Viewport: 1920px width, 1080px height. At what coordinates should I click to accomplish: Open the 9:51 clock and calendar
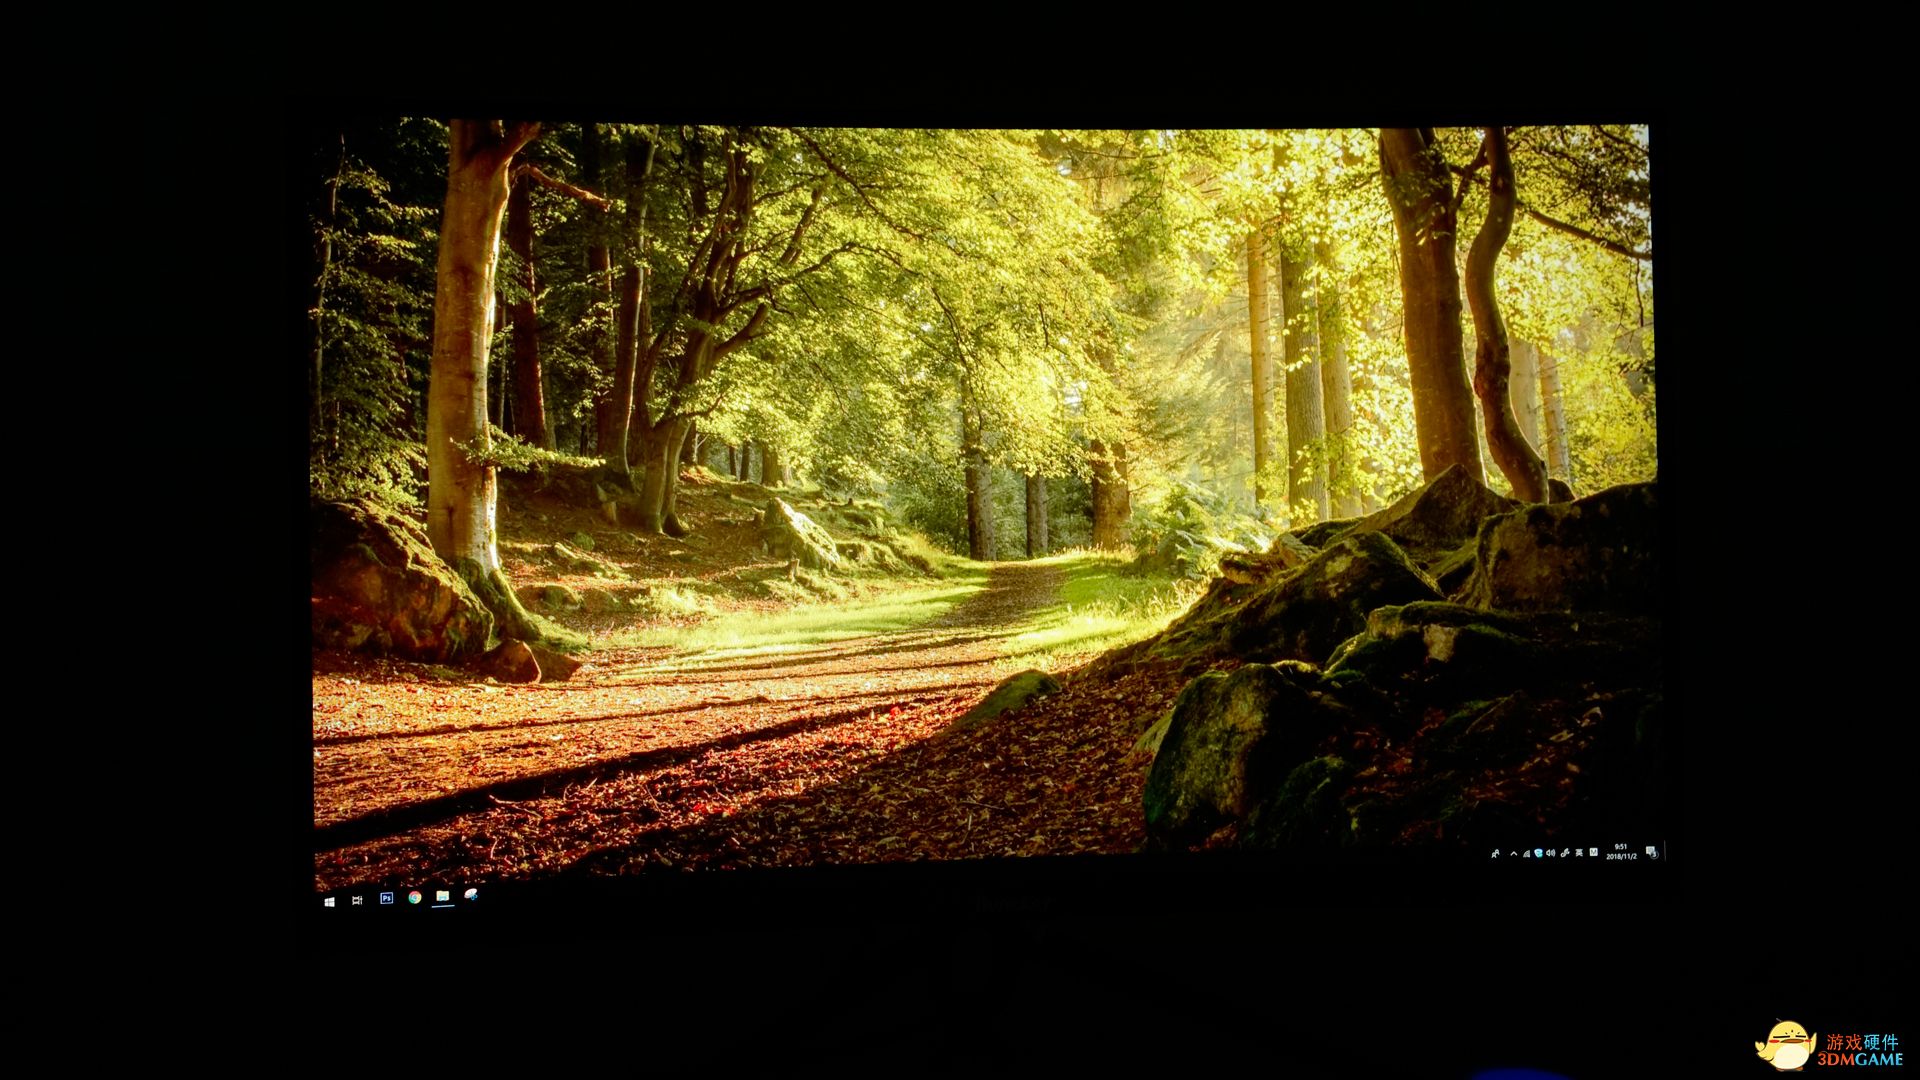(x=1621, y=852)
